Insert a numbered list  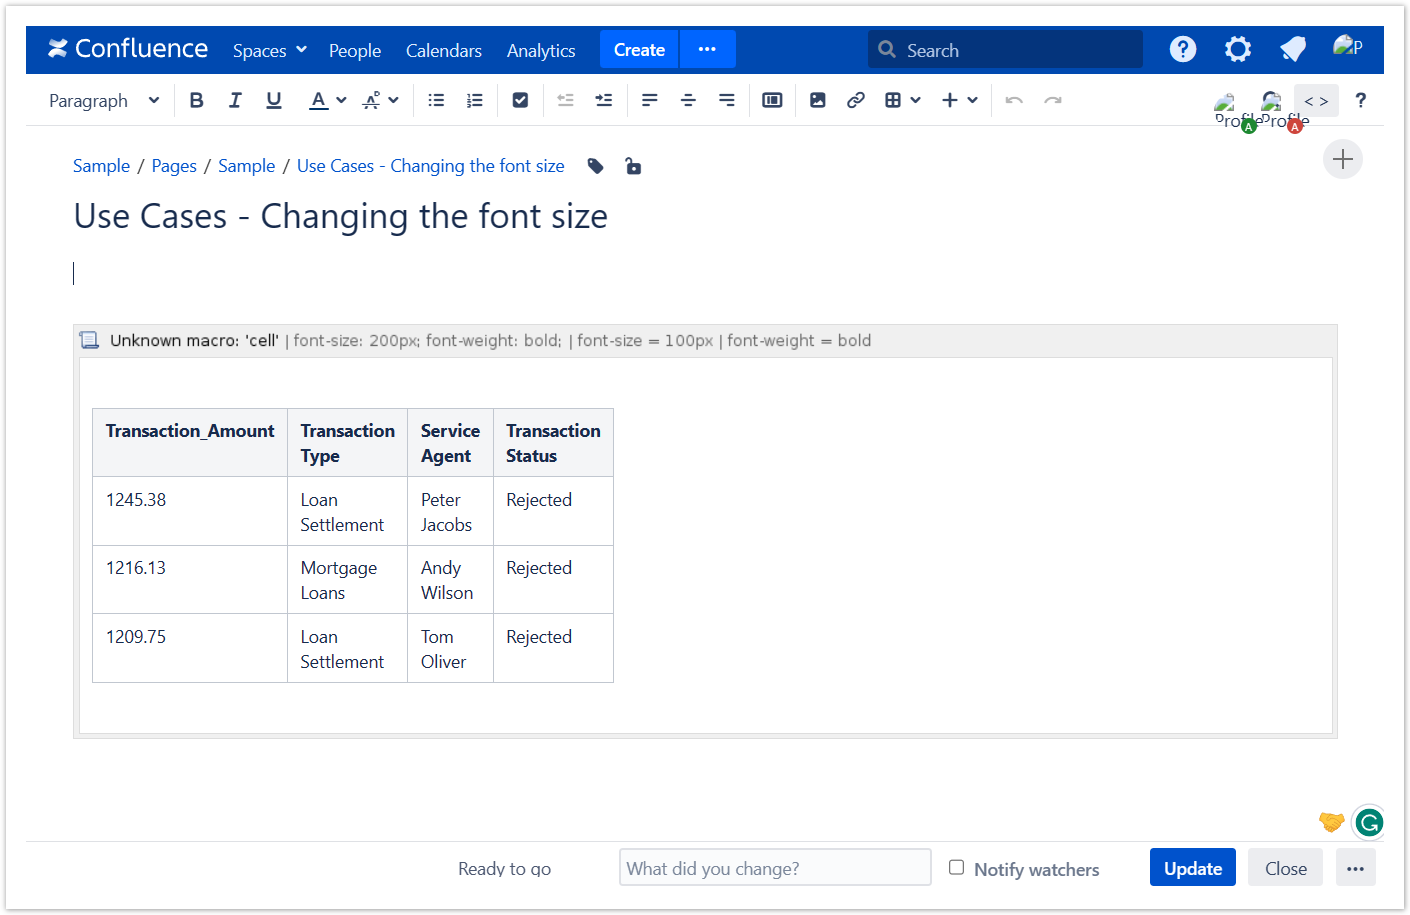475,100
